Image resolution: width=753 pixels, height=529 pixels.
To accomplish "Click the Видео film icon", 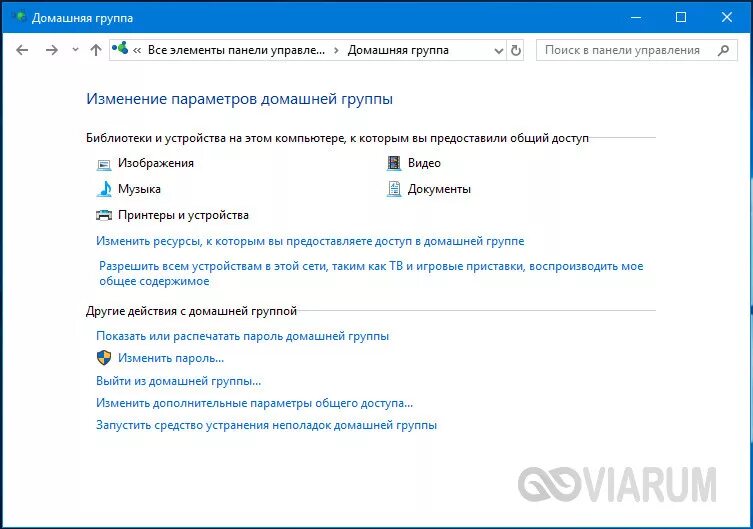I will pos(394,163).
